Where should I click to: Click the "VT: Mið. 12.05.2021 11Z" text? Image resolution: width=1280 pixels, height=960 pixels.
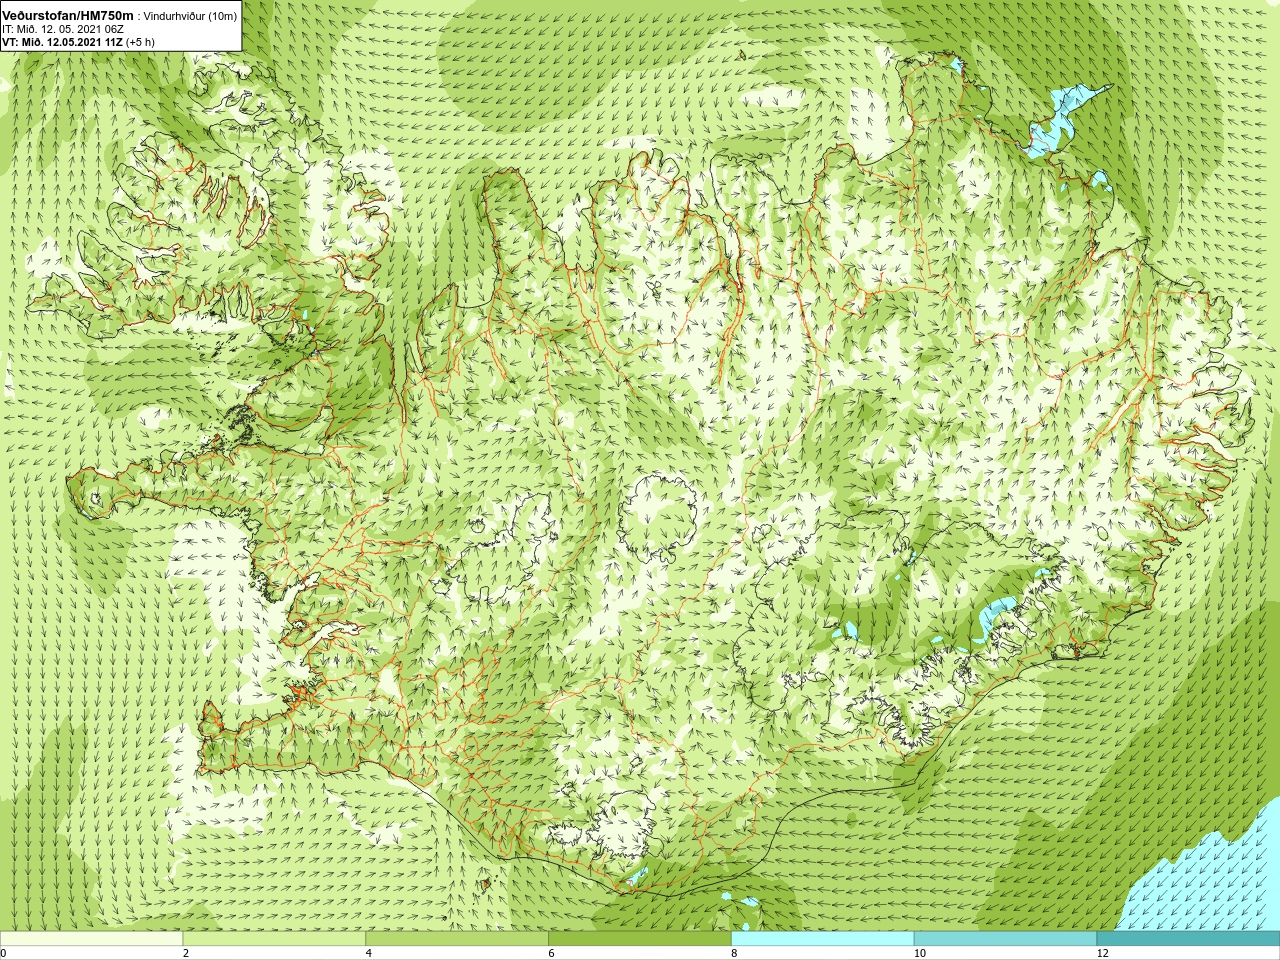click(x=62, y=42)
